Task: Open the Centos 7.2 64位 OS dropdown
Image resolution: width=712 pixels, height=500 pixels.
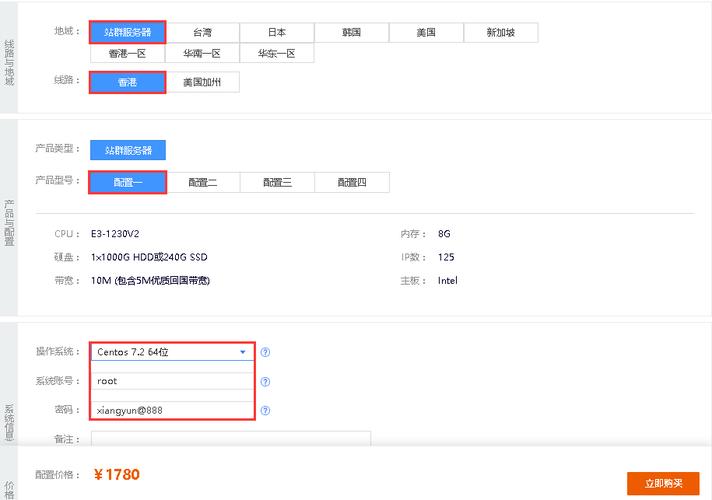Action: pyautogui.click(x=172, y=352)
